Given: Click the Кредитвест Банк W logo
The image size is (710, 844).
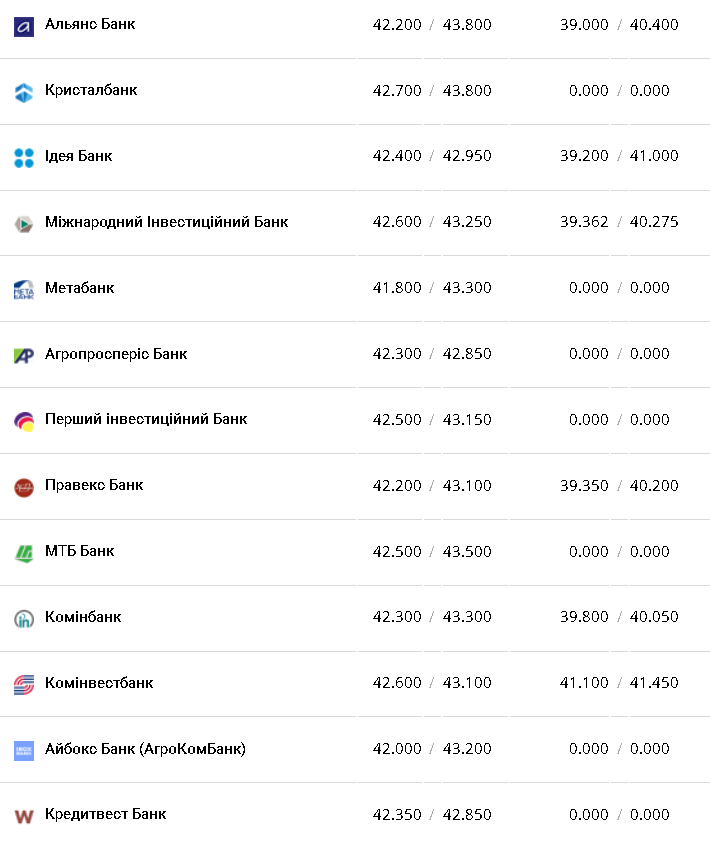Looking at the screenshot, I should pyautogui.click(x=24, y=816).
